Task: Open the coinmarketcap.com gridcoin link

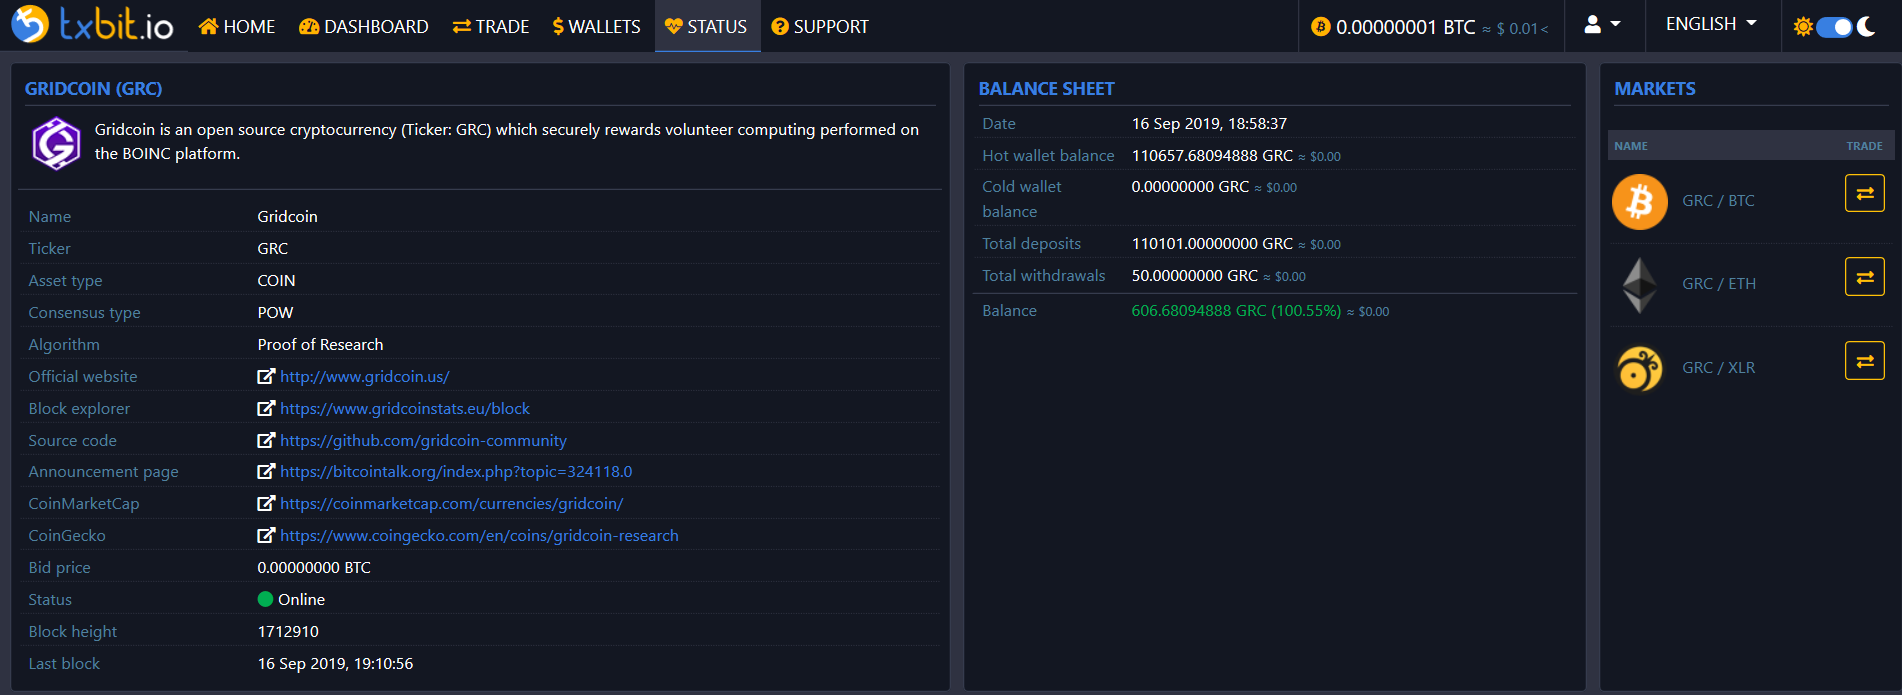Action: 452,504
